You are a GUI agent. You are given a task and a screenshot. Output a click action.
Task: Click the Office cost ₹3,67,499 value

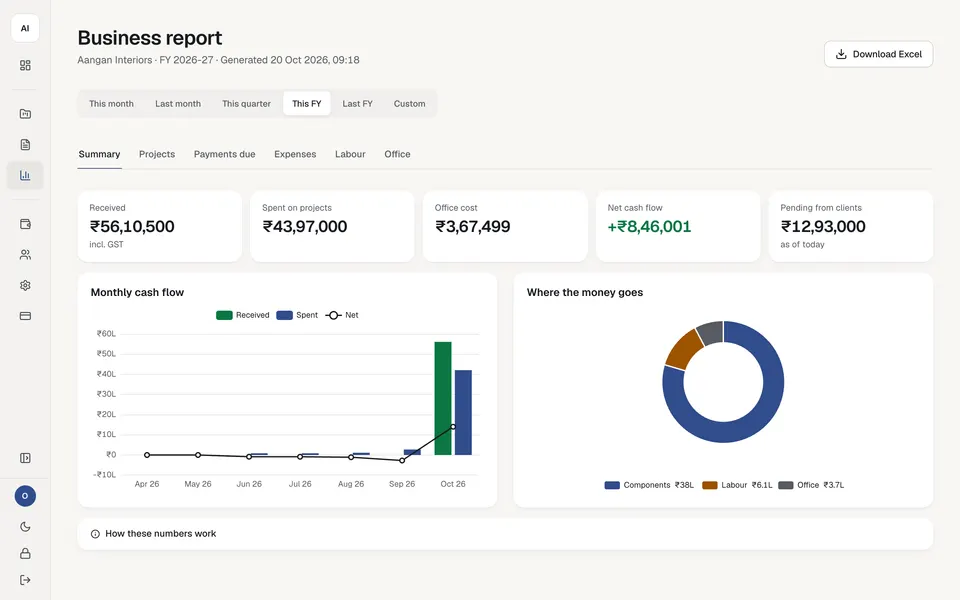tap(473, 227)
